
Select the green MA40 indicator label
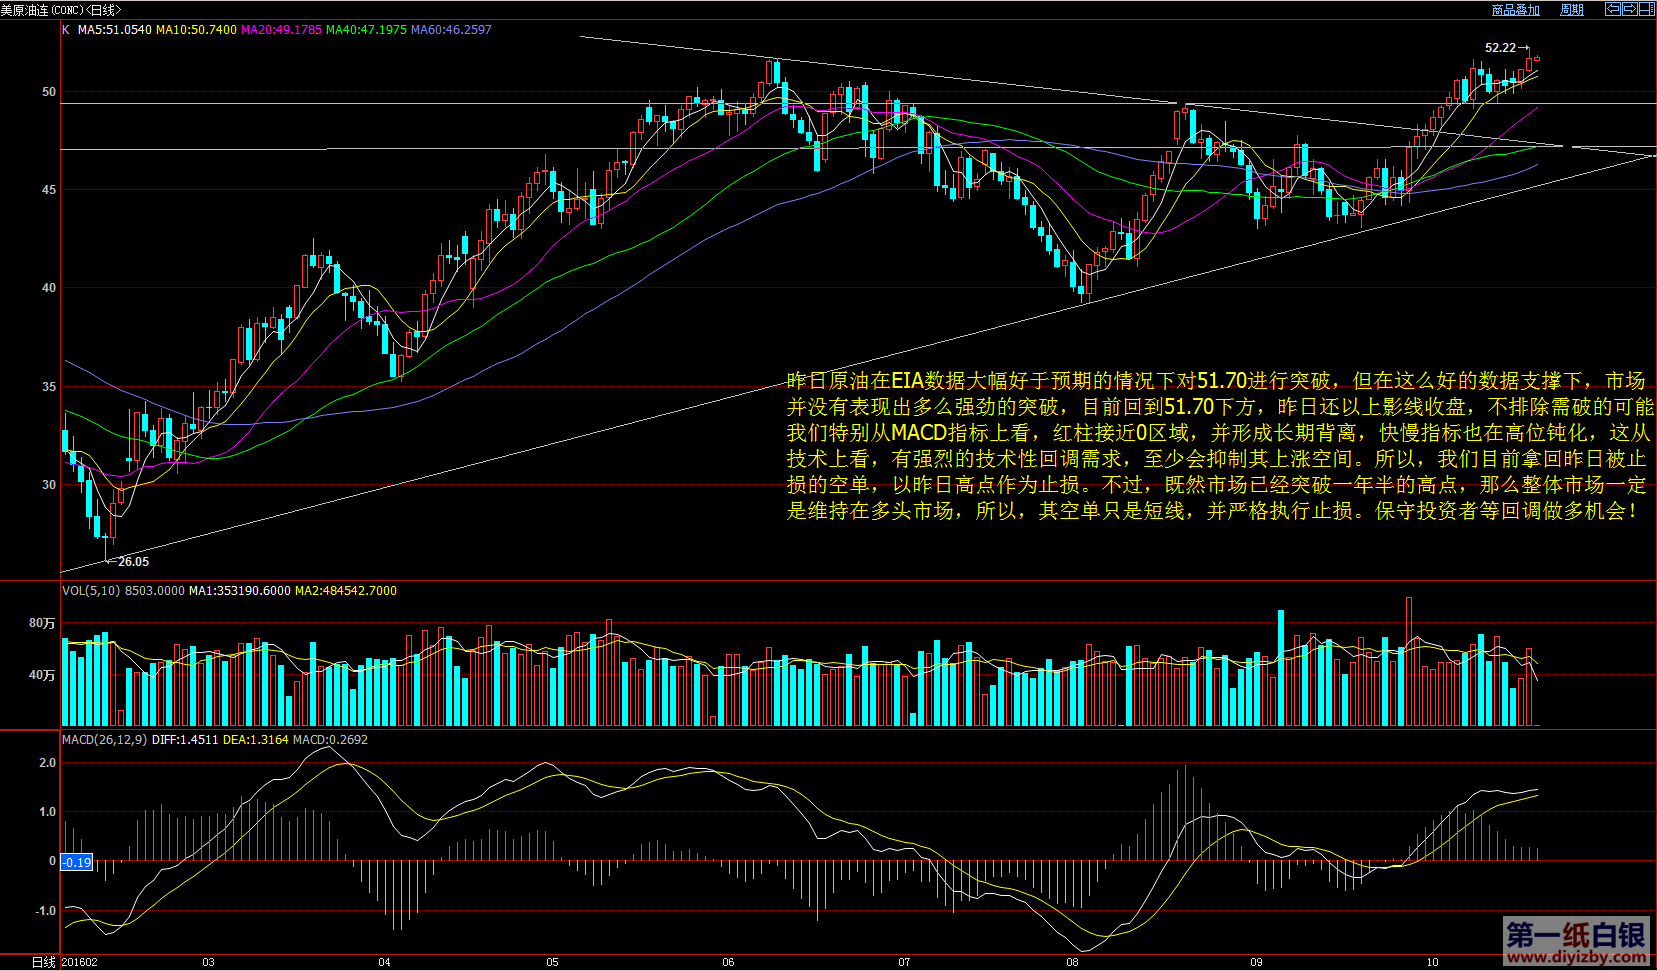(366, 30)
